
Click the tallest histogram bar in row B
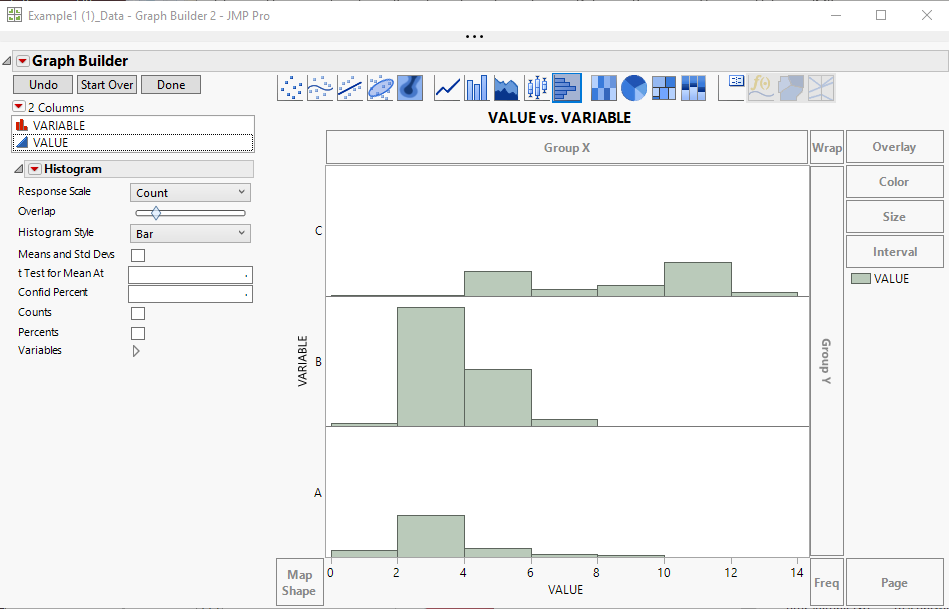pos(431,367)
